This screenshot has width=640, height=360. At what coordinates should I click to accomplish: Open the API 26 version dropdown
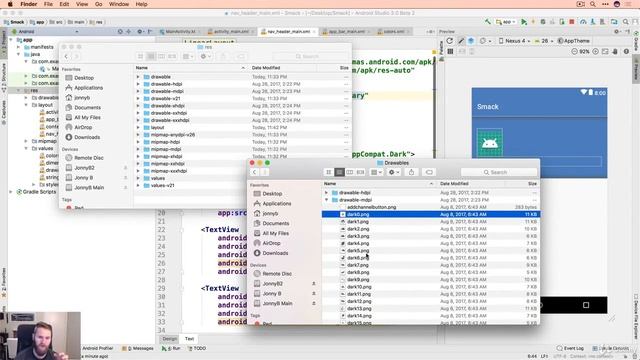tap(543, 41)
